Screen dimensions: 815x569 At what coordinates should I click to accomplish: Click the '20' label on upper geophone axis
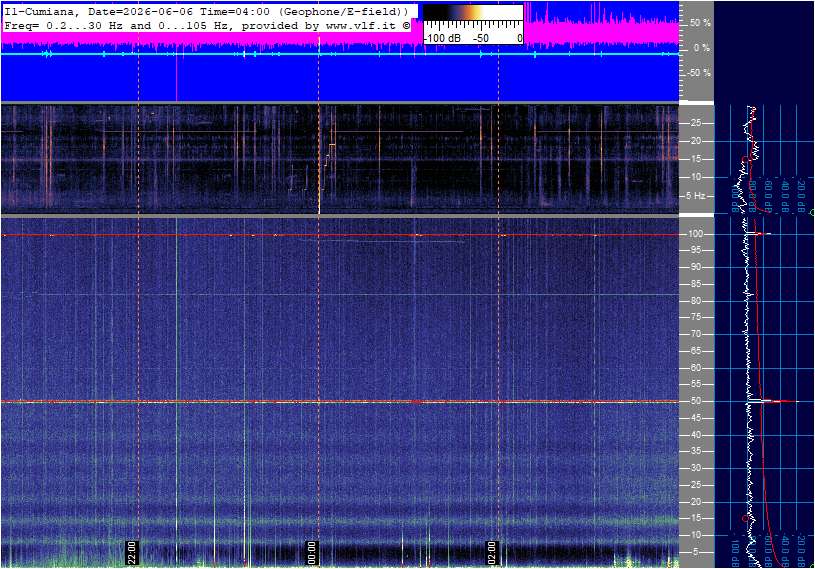695,141
